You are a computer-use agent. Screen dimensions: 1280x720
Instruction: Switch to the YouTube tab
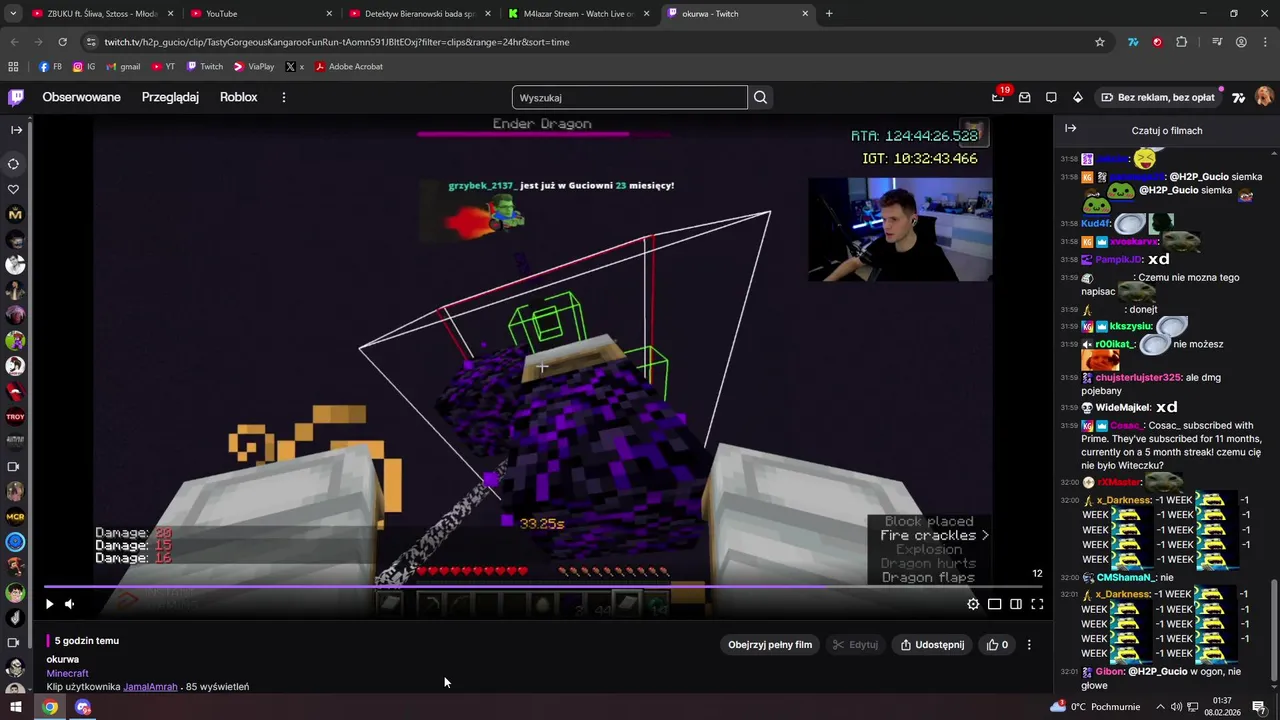[259, 14]
